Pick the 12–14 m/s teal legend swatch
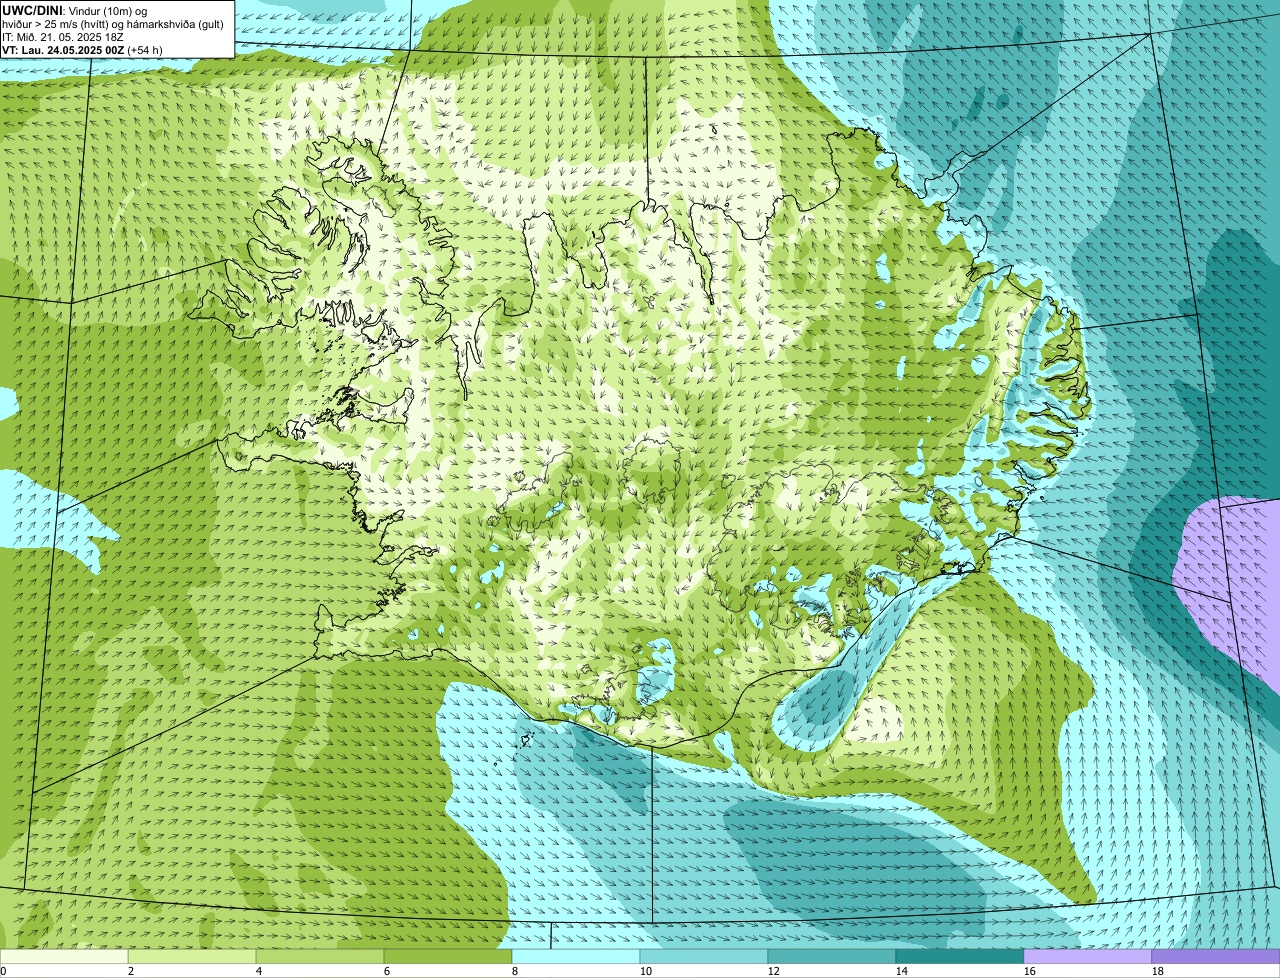Image resolution: width=1280 pixels, height=978 pixels. (832, 957)
